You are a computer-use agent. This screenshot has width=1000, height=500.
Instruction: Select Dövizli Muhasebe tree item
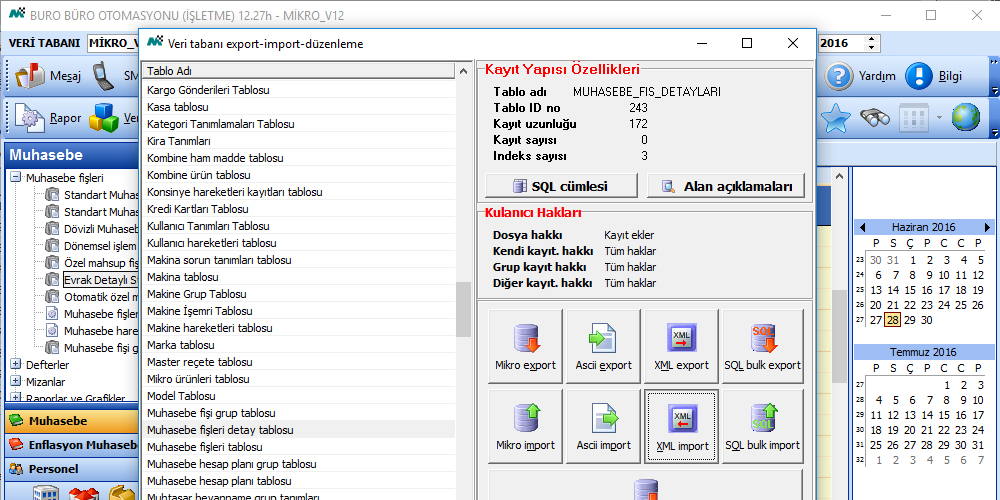click(x=101, y=229)
